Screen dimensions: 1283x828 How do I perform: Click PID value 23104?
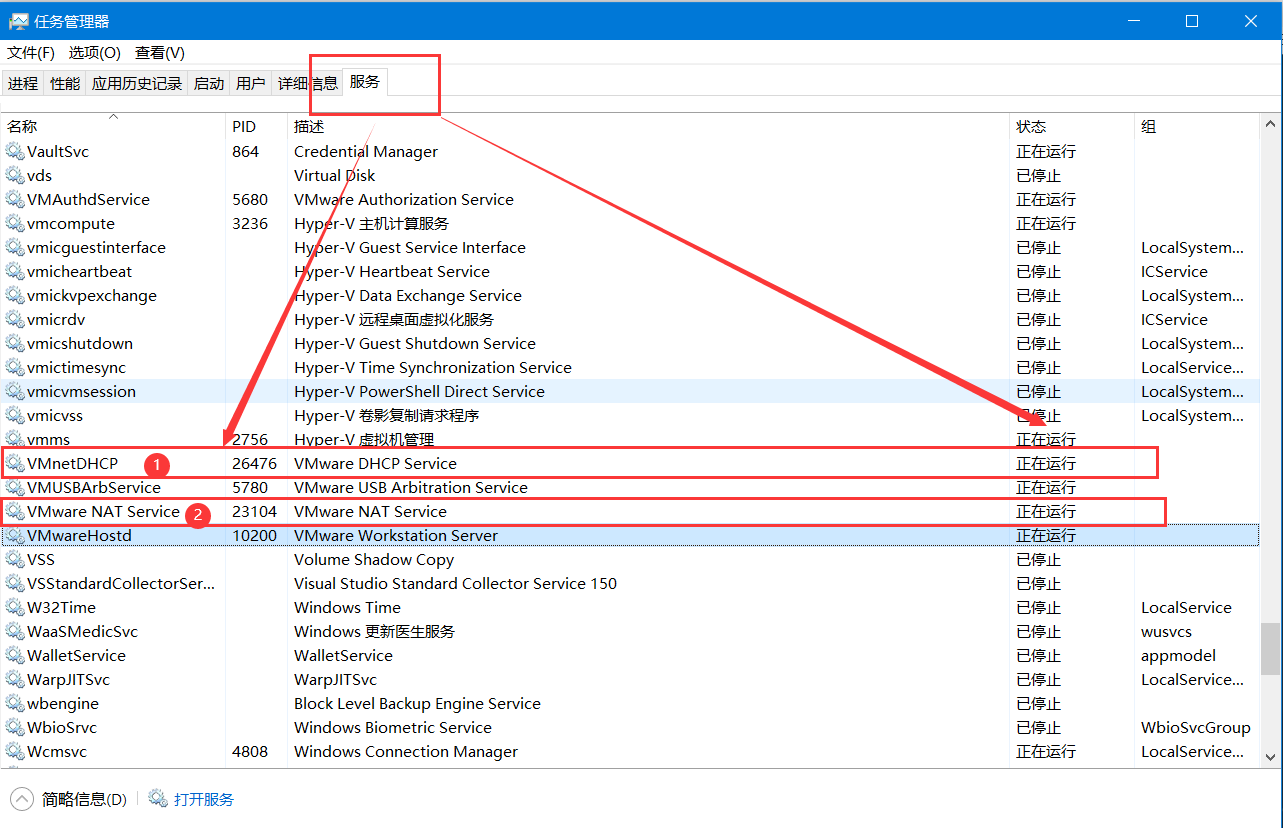pyautogui.click(x=254, y=512)
